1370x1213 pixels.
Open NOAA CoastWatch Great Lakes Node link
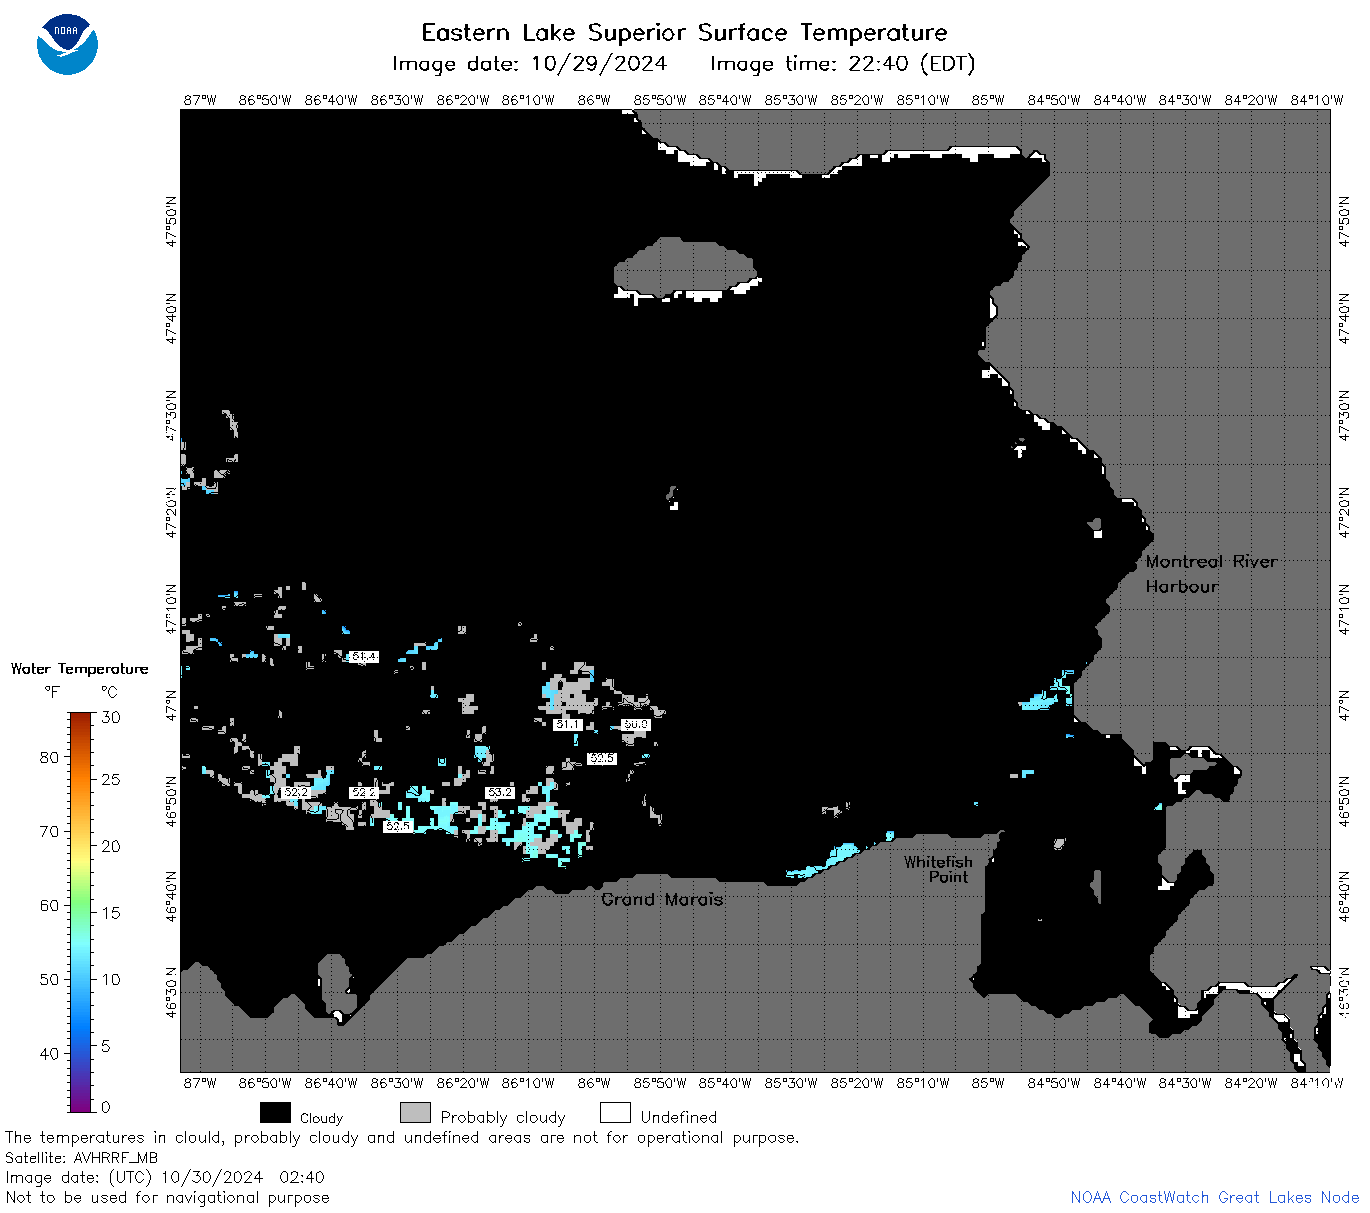pyautogui.click(x=1214, y=1197)
